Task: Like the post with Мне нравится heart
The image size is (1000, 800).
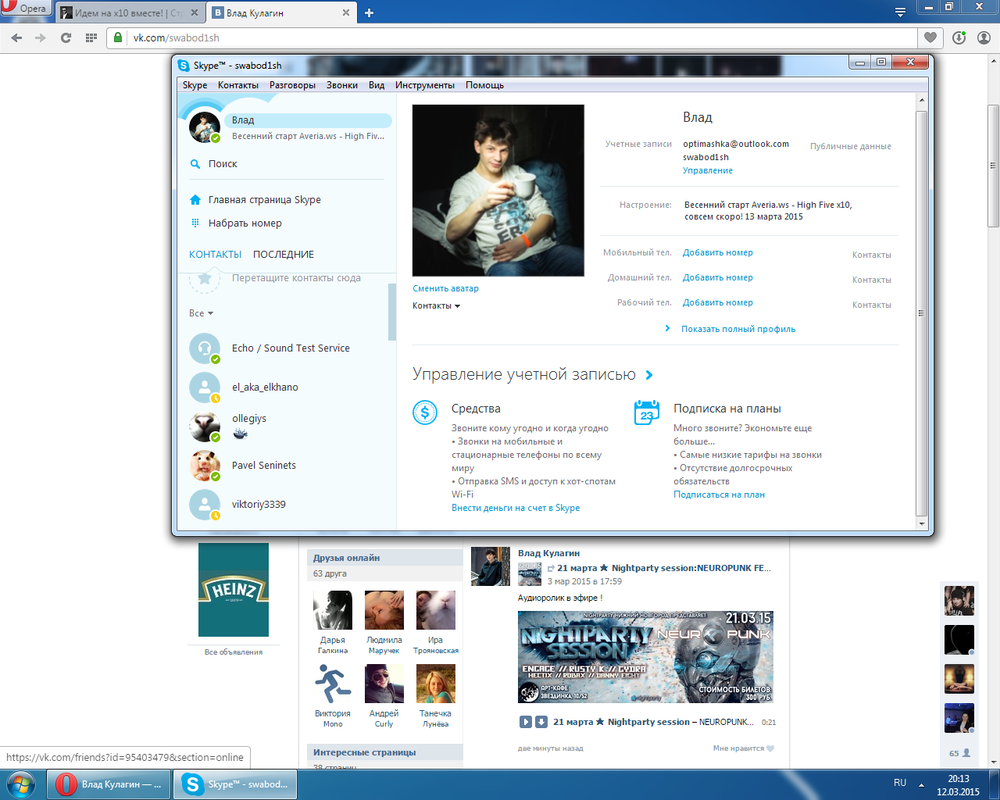Action: point(769,748)
